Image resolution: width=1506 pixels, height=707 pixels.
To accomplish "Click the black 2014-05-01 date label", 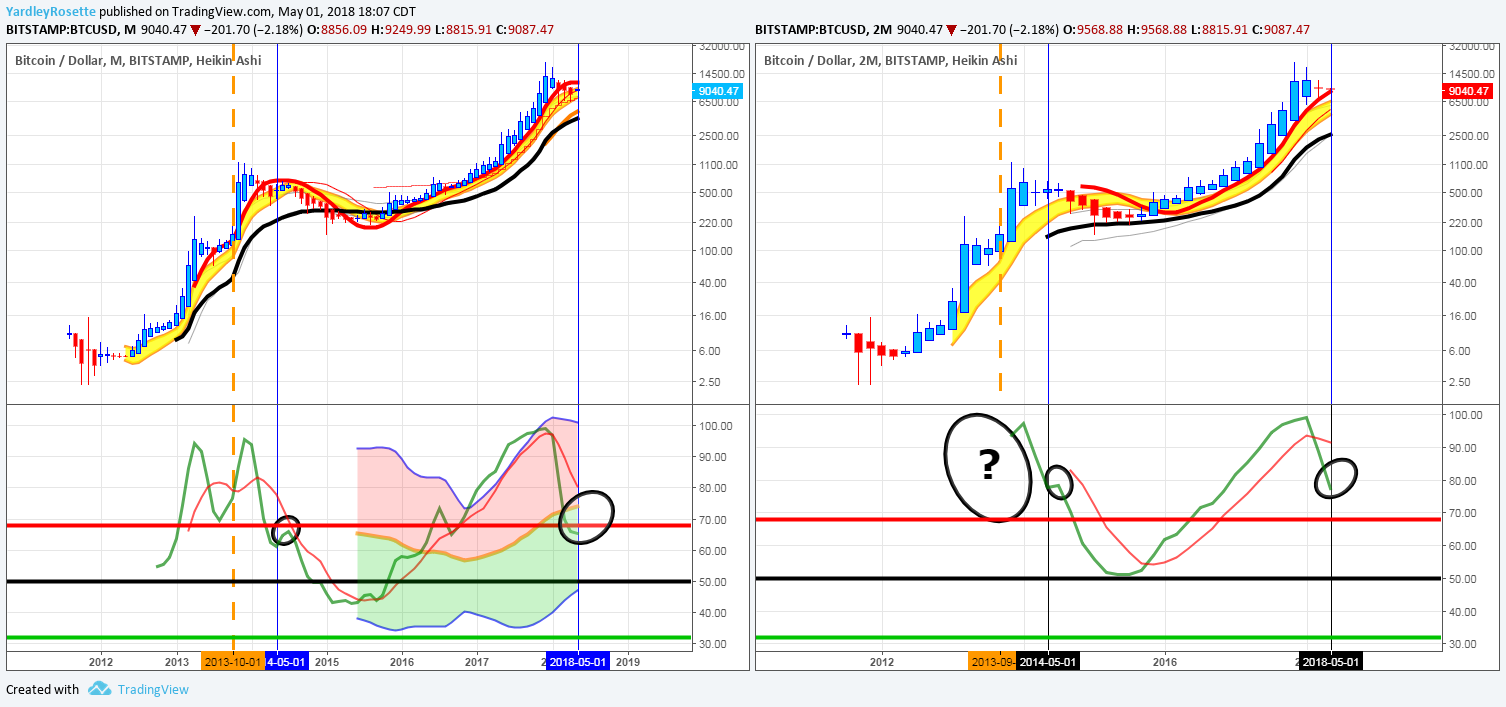I will click(x=1048, y=661).
